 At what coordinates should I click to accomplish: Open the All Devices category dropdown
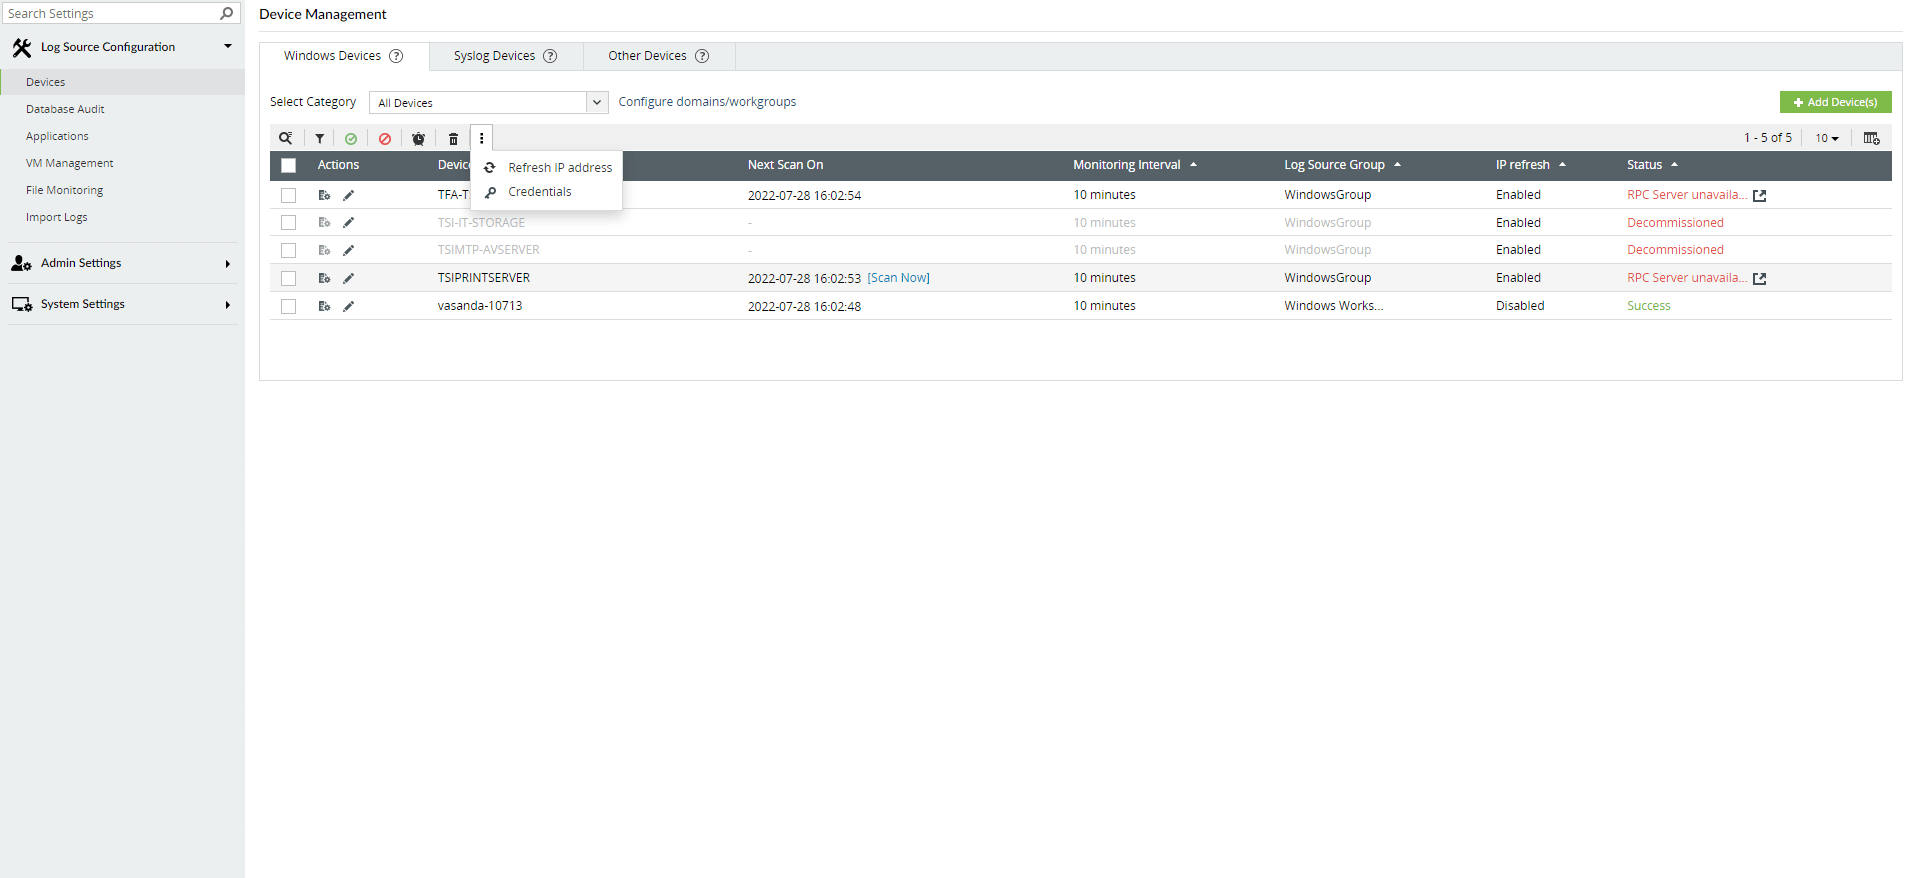pyautogui.click(x=488, y=102)
